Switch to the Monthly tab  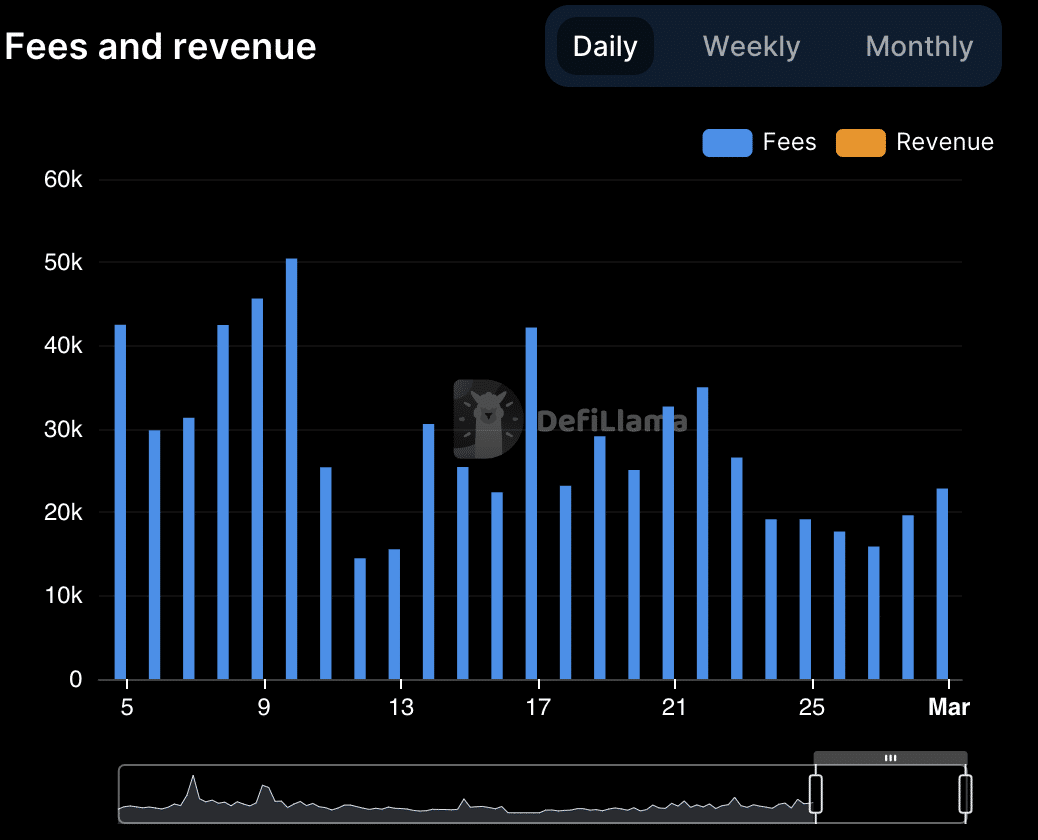coord(918,47)
